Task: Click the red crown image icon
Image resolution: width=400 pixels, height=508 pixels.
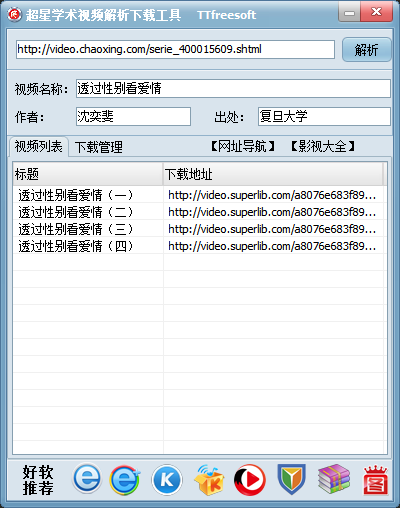Action: point(376,480)
